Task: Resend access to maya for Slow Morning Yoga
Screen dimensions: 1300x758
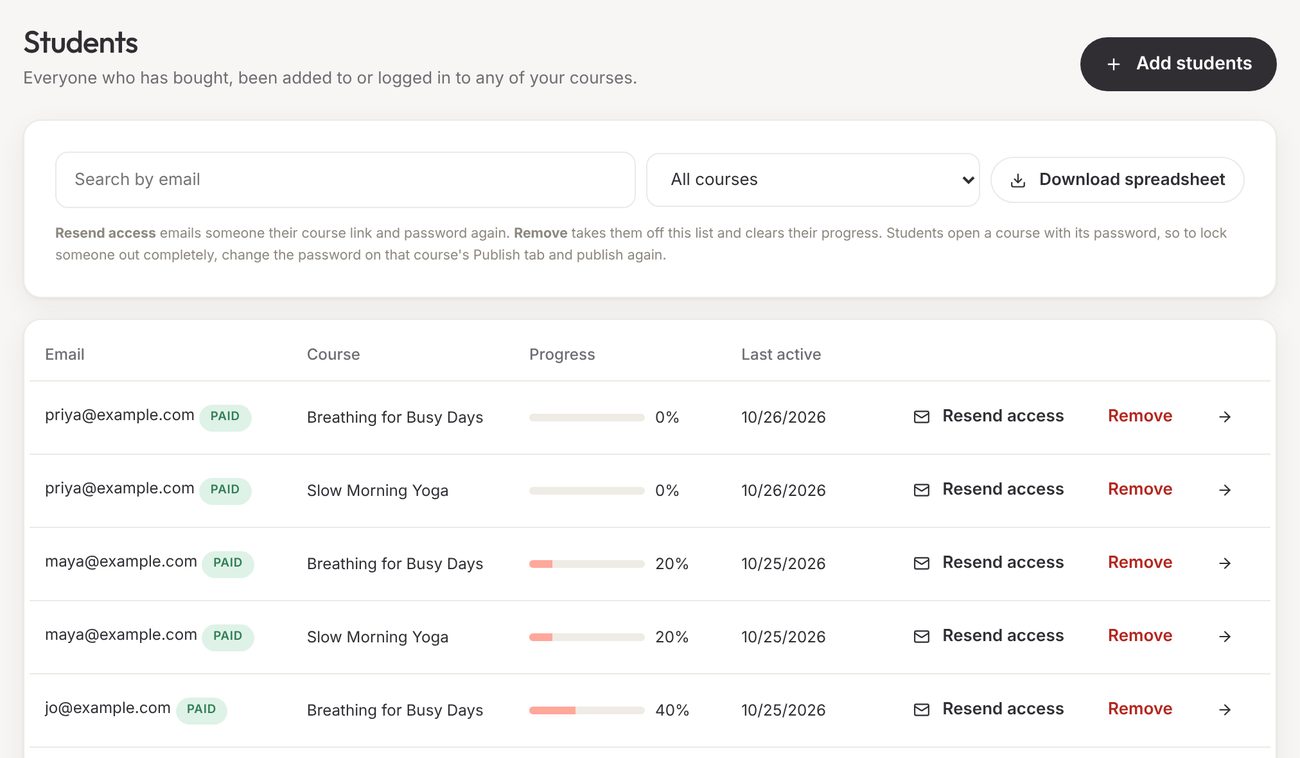Action: click(x=989, y=635)
